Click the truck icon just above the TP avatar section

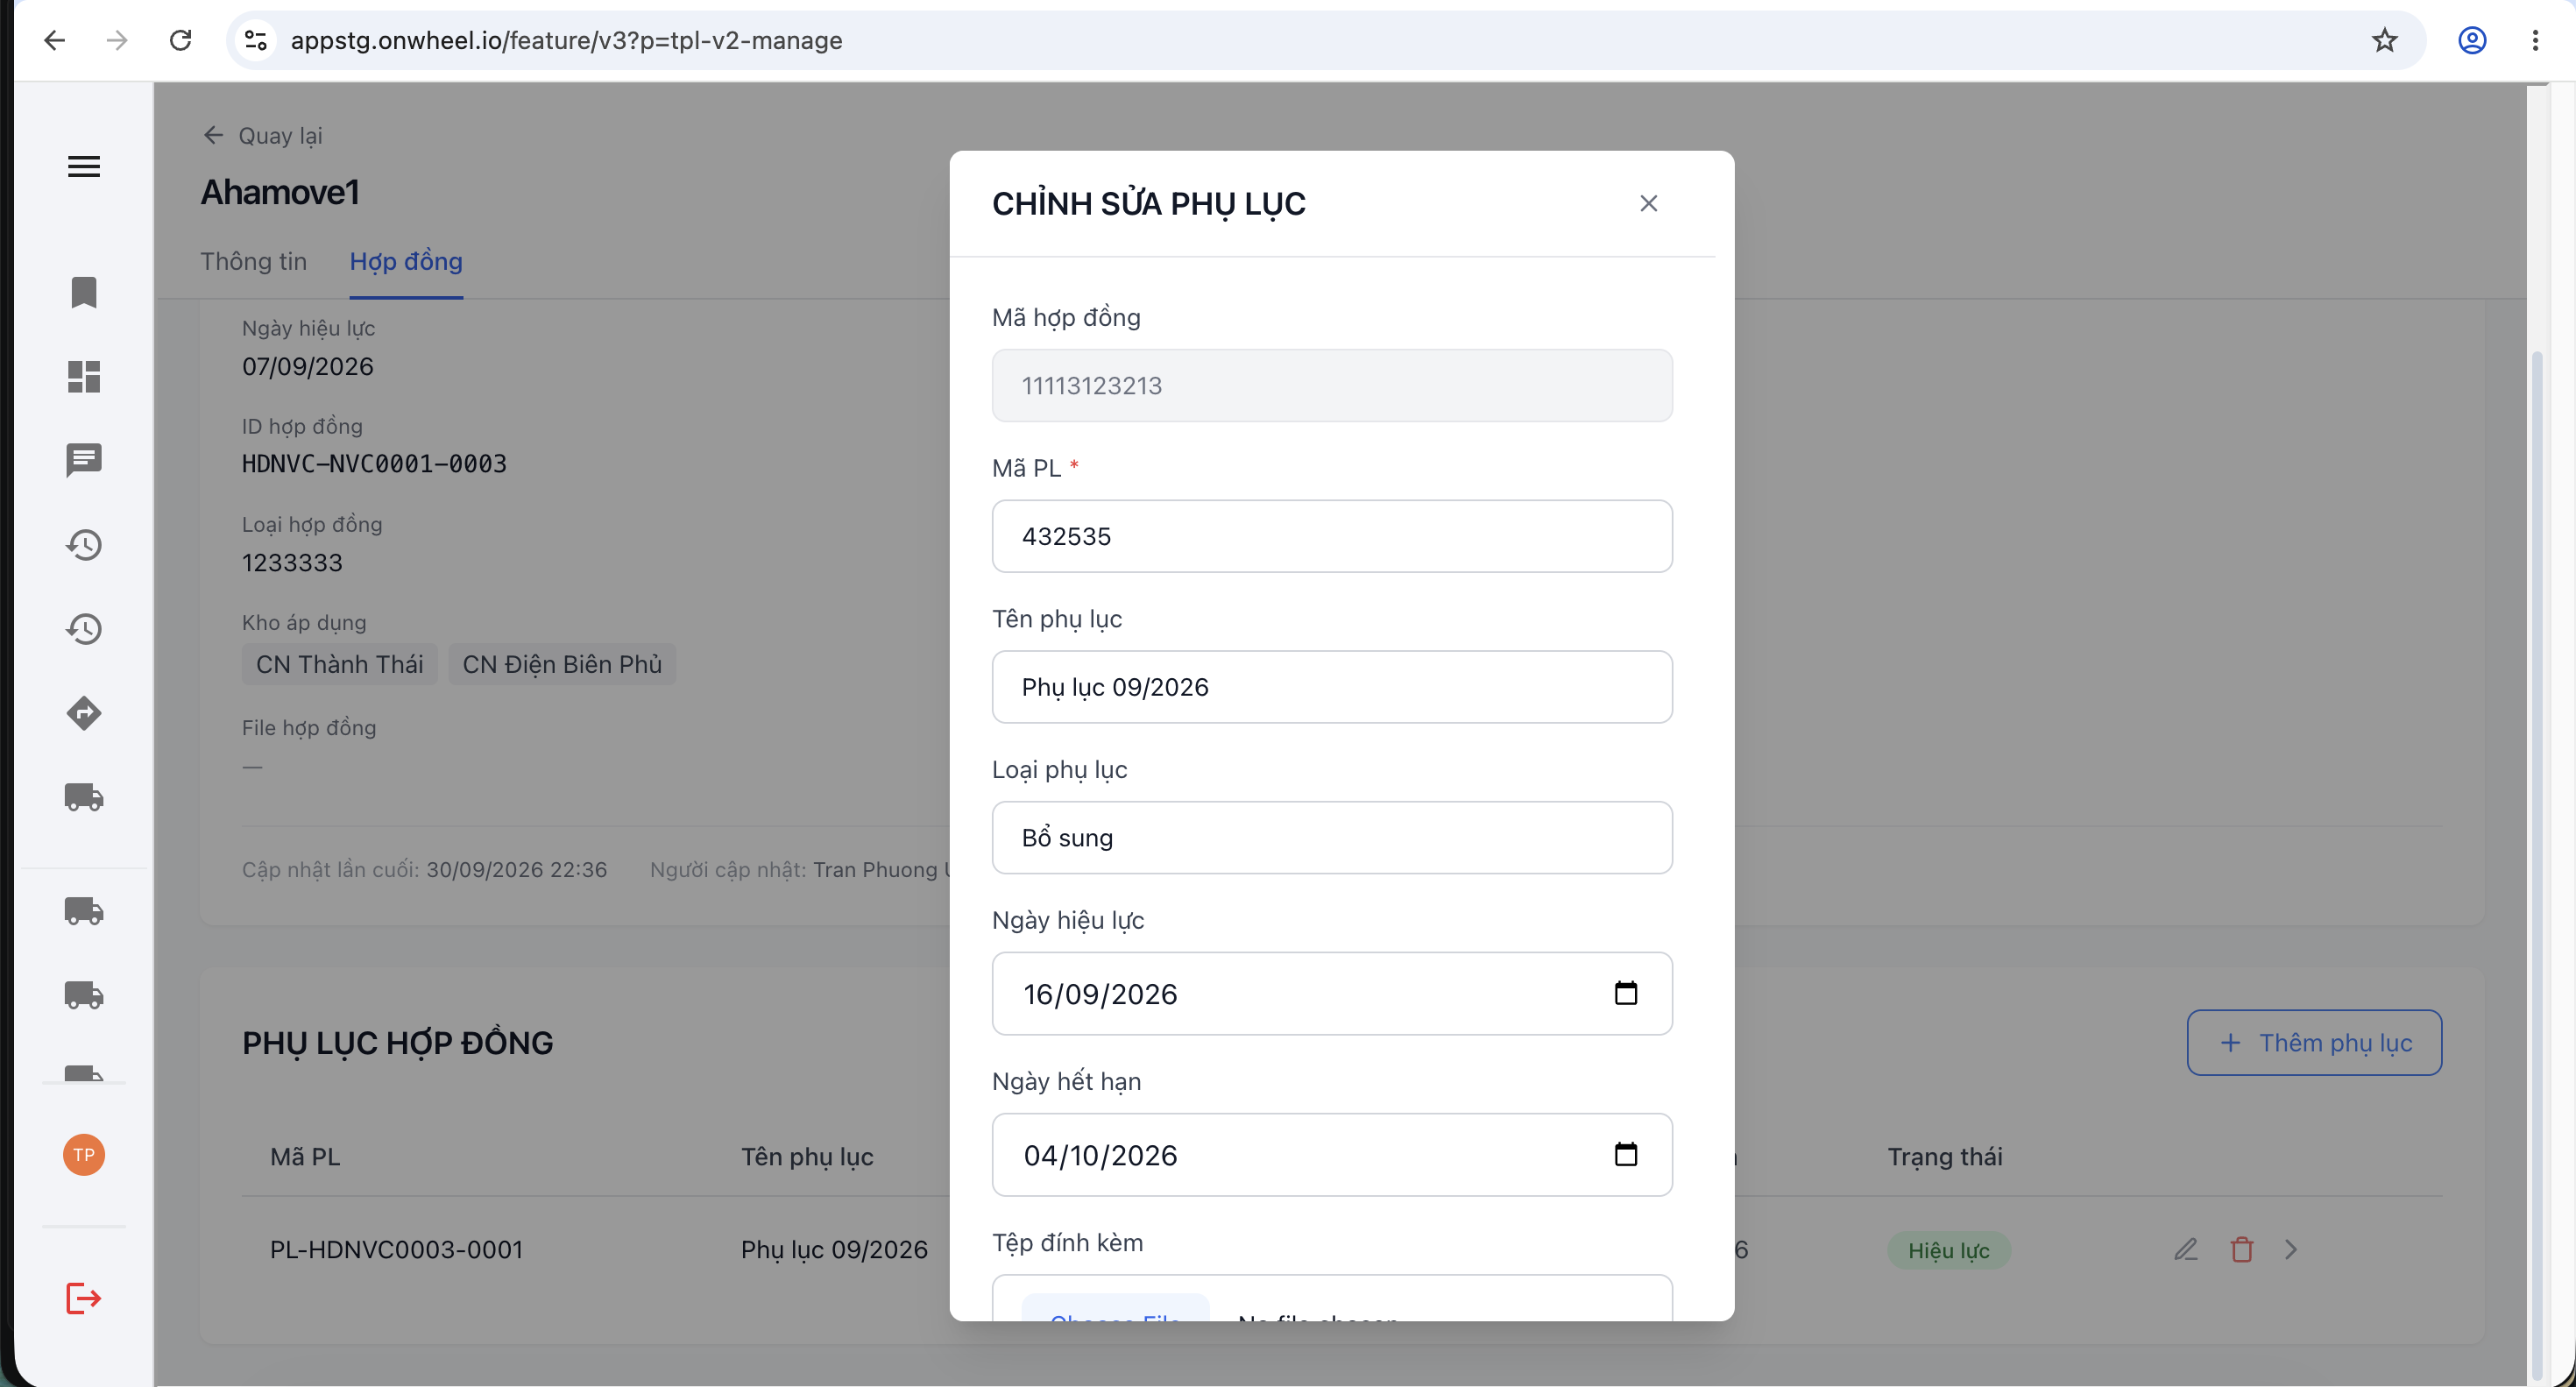[x=84, y=1072]
